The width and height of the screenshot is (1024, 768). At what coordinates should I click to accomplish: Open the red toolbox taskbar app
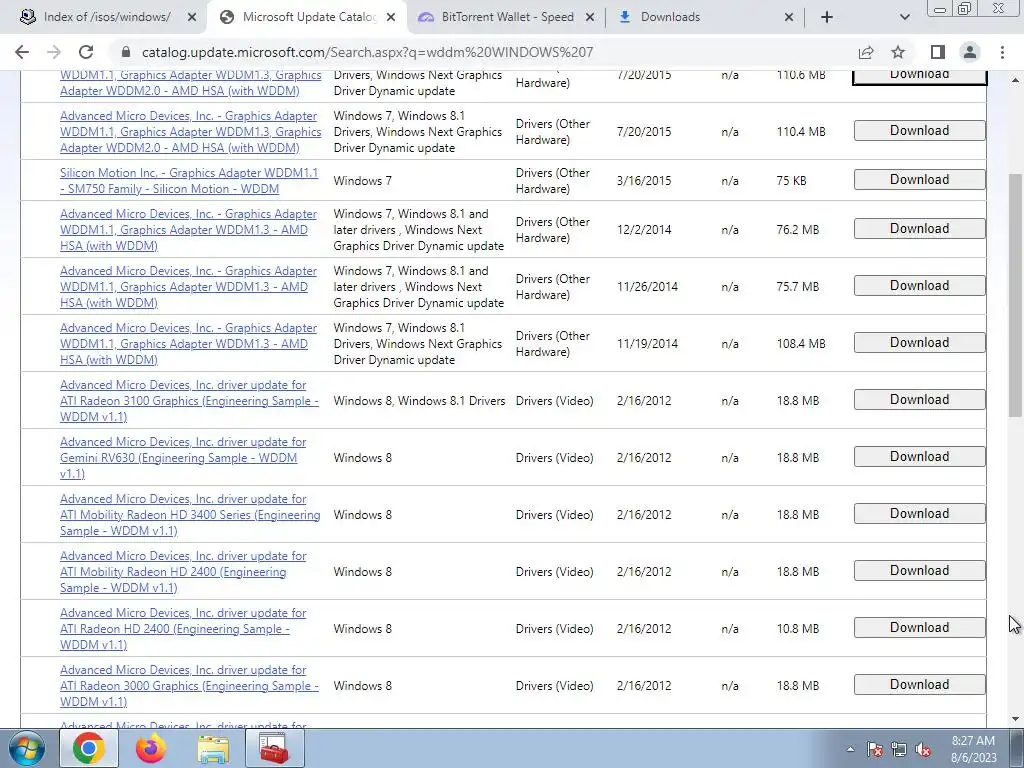point(274,748)
